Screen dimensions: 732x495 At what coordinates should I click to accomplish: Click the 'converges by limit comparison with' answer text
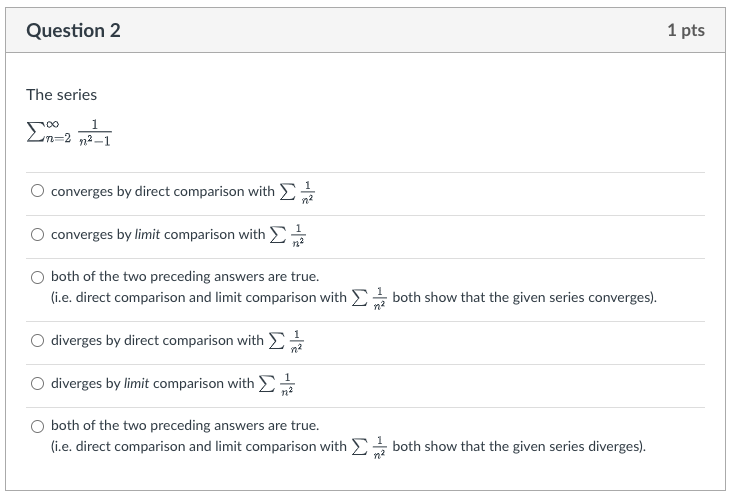(158, 234)
